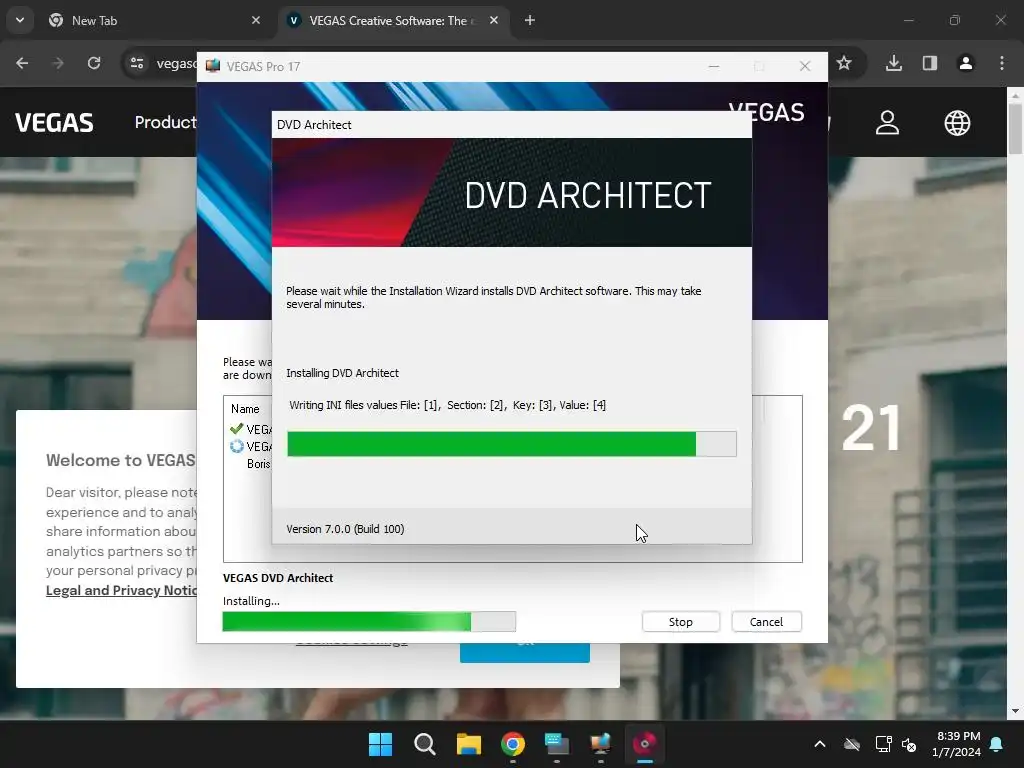Open Chrome's three-dot menu
Image resolution: width=1024 pixels, height=768 pixels.
[1002, 63]
